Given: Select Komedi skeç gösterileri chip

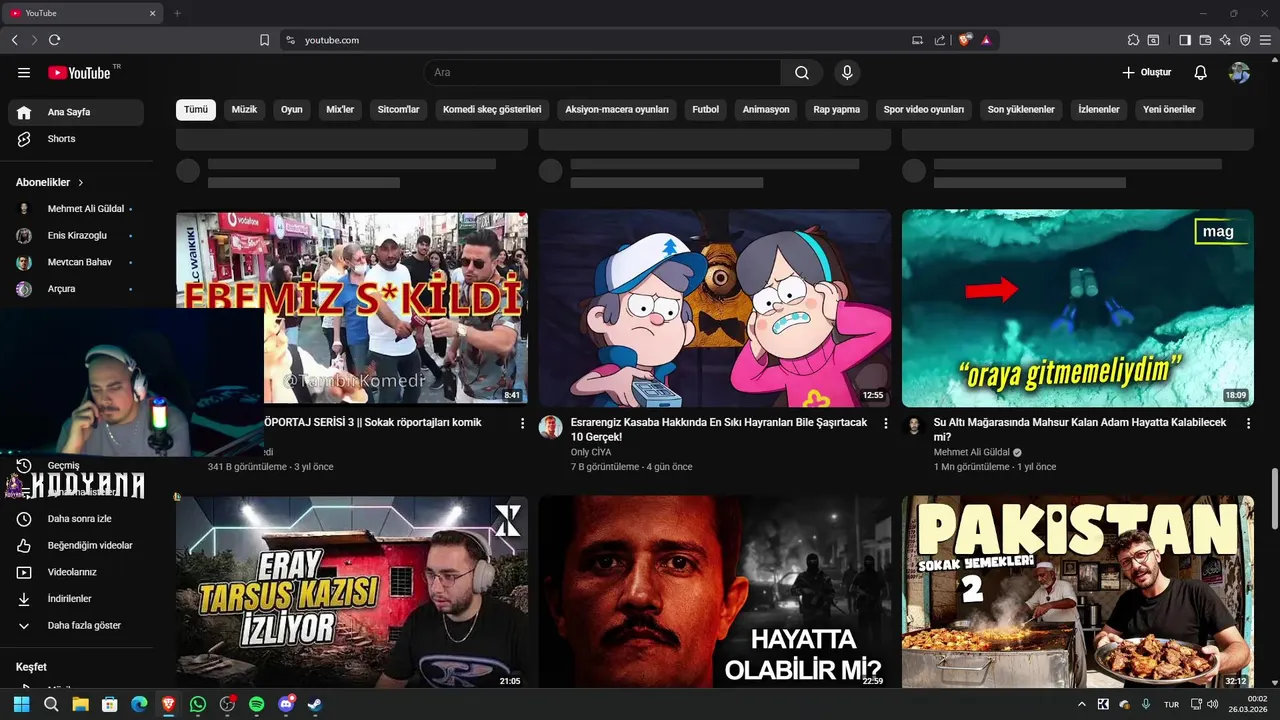Looking at the screenshot, I should tap(492, 110).
